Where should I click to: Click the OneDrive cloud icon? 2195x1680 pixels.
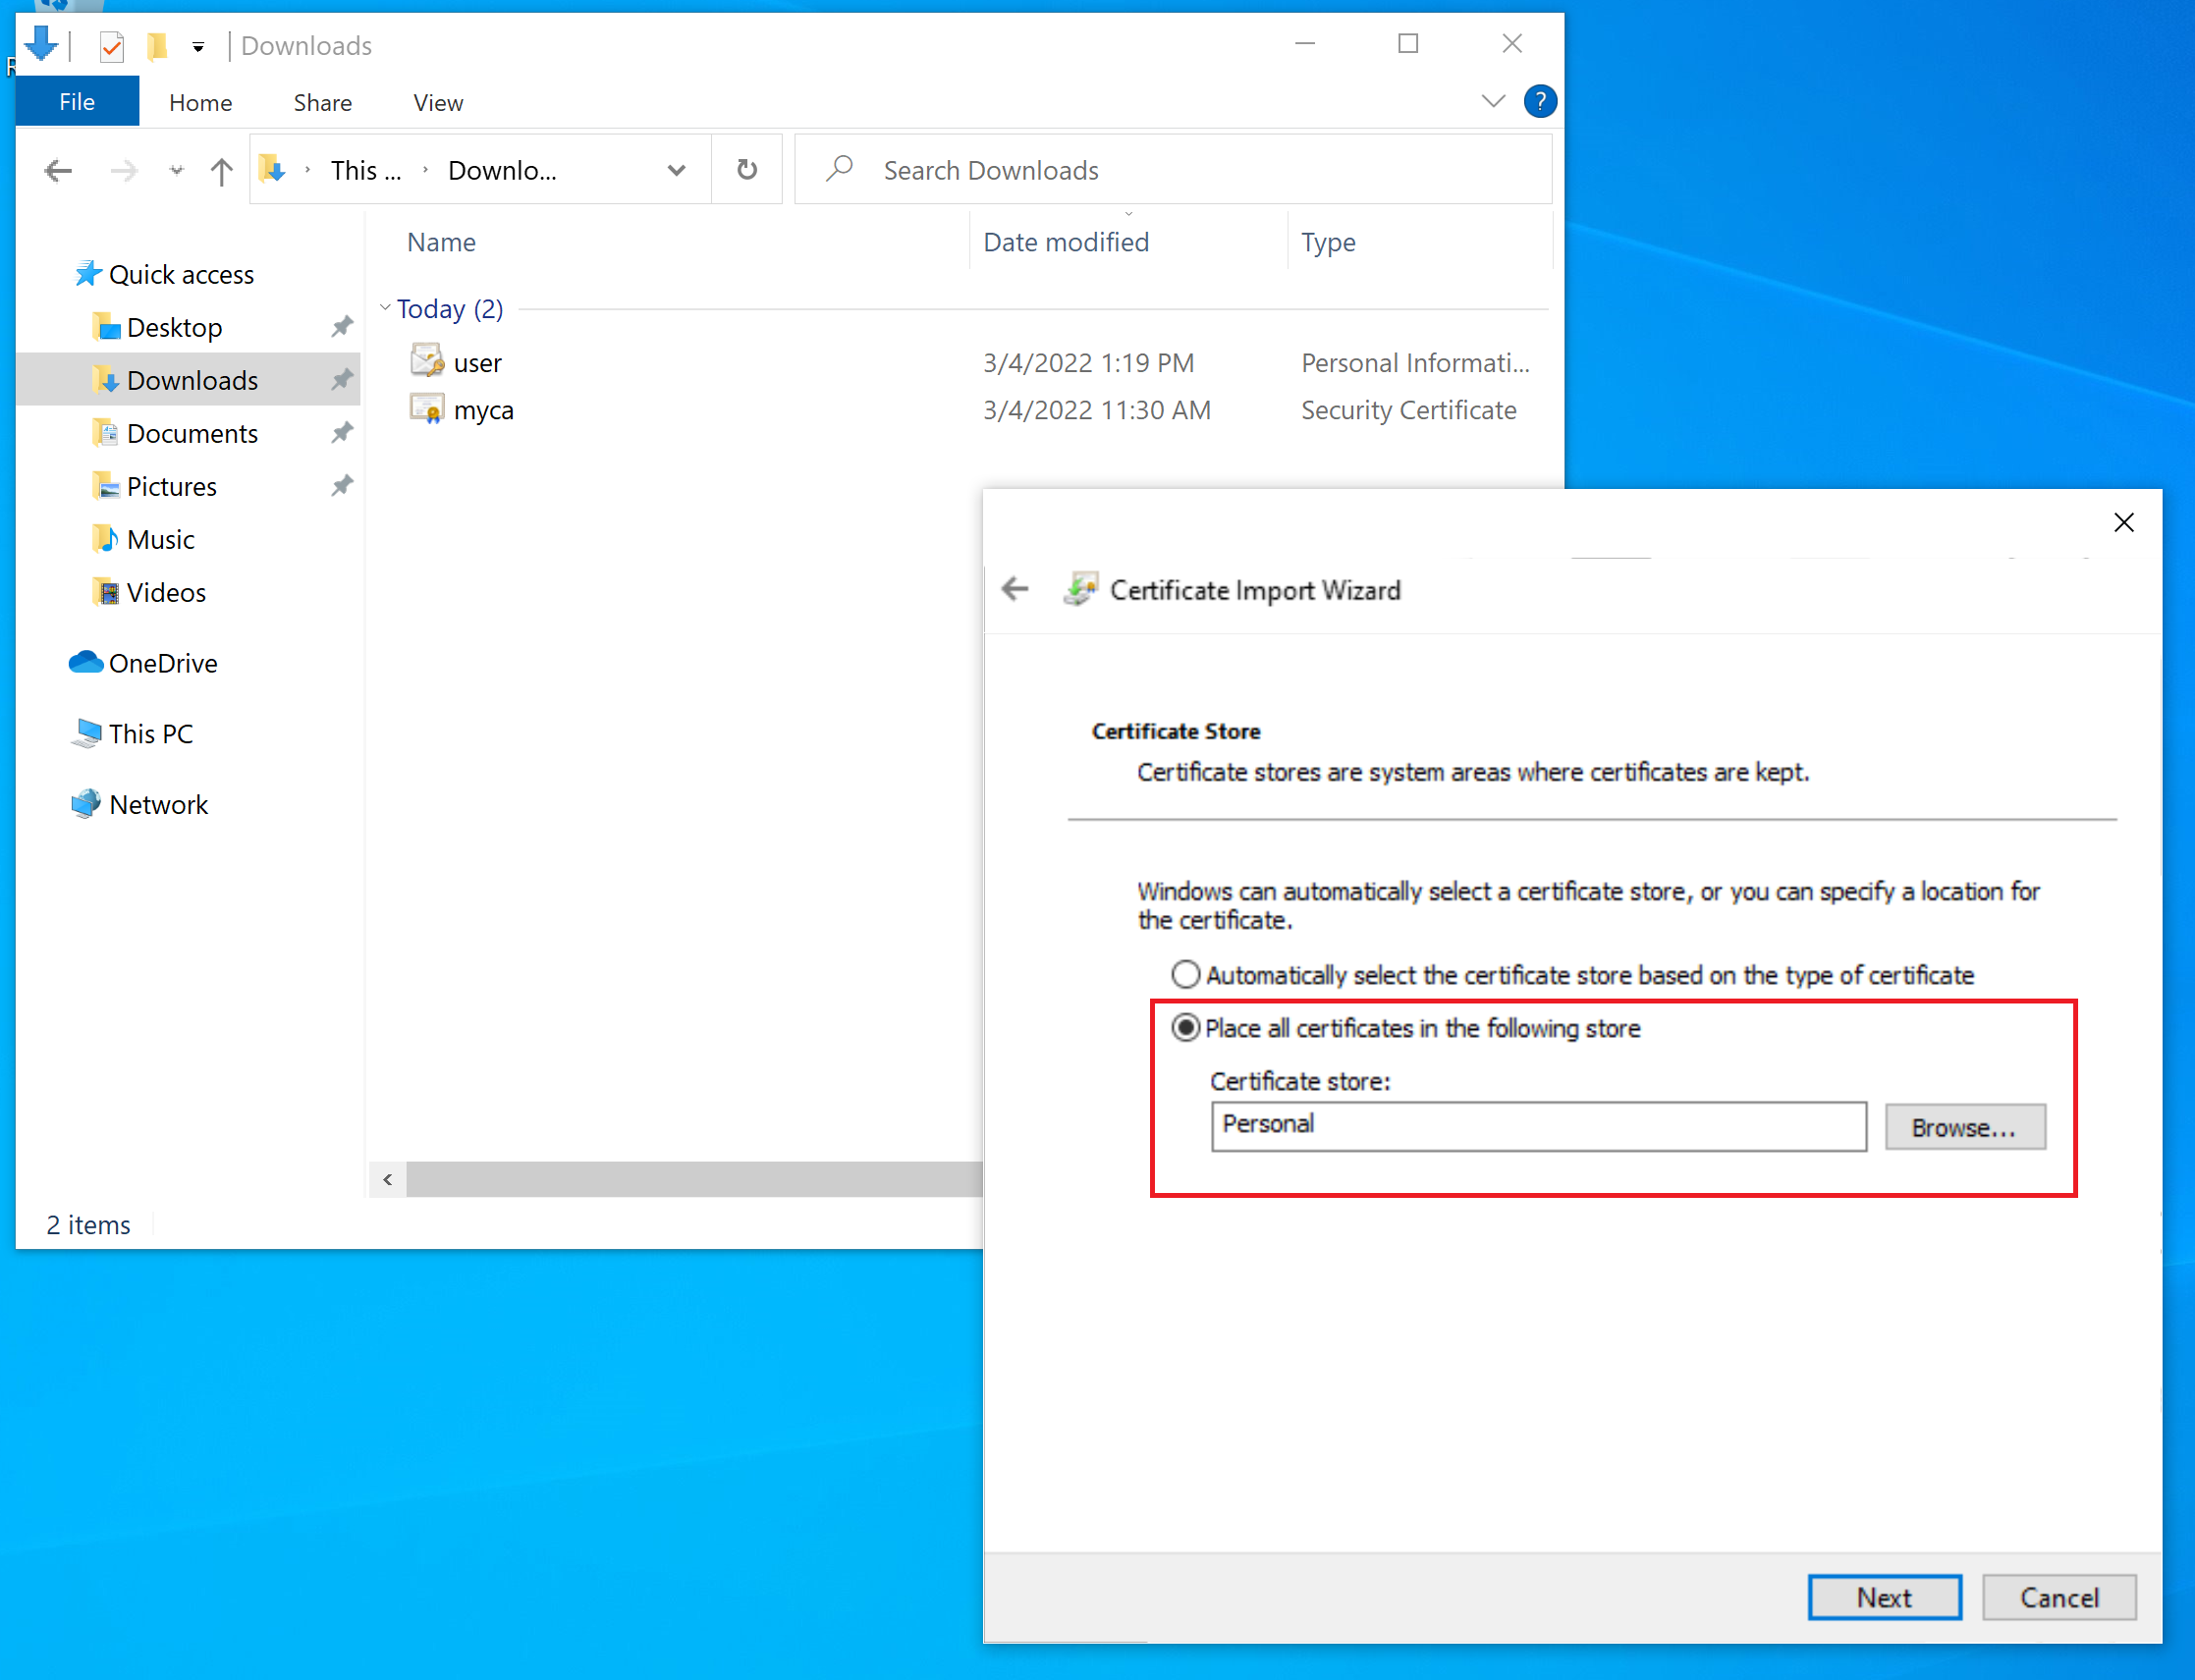point(86,662)
